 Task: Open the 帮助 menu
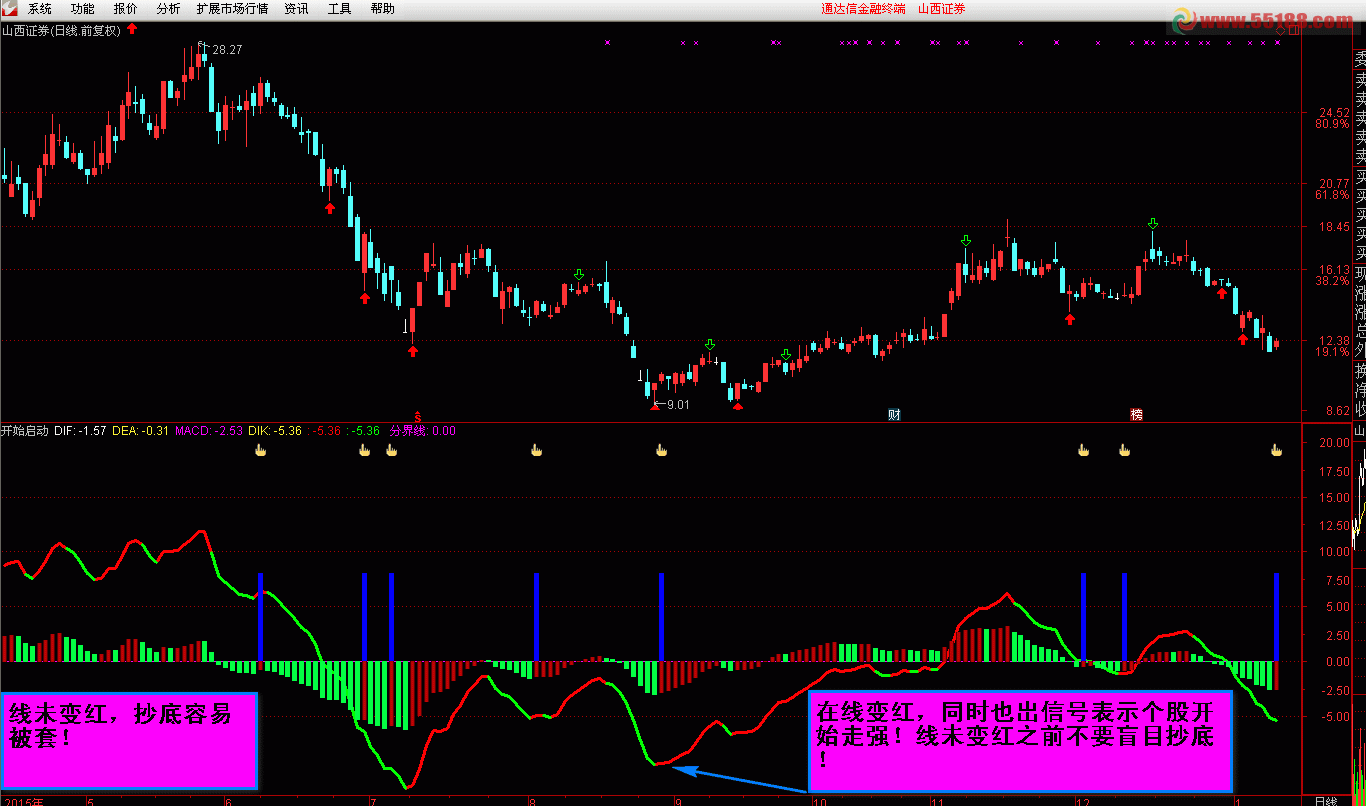pyautogui.click(x=382, y=9)
